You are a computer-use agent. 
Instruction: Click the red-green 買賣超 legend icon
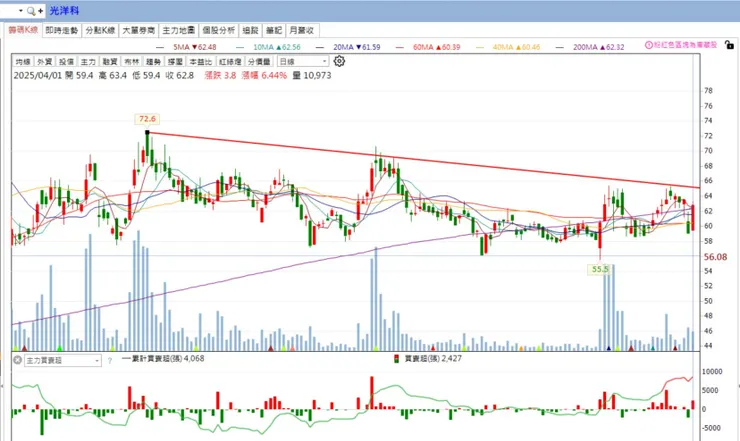click(397, 359)
